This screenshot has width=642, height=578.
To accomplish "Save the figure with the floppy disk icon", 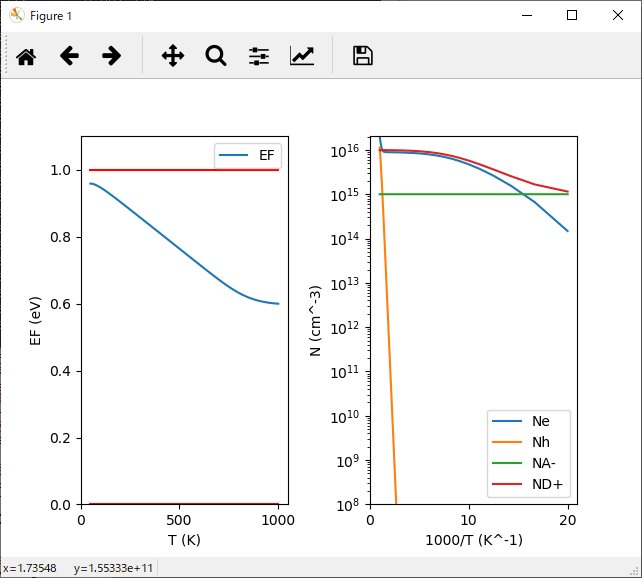I will 363,56.
